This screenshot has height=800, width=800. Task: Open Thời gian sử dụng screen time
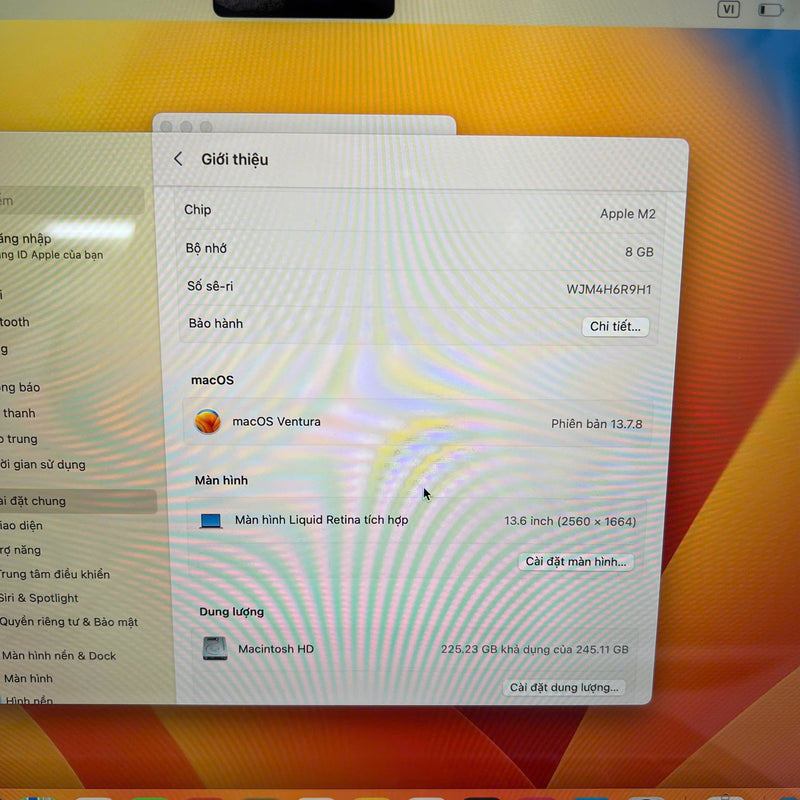45,464
